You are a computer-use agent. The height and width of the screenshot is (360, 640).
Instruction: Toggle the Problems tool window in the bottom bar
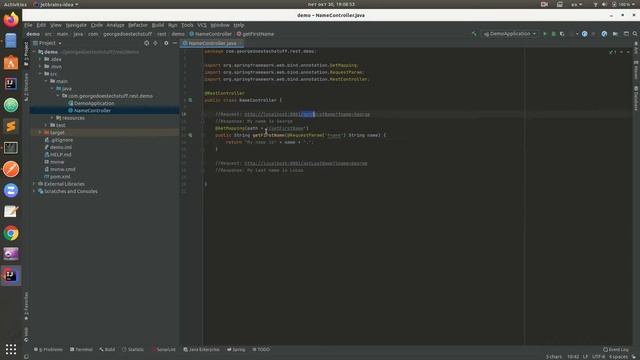49,349
